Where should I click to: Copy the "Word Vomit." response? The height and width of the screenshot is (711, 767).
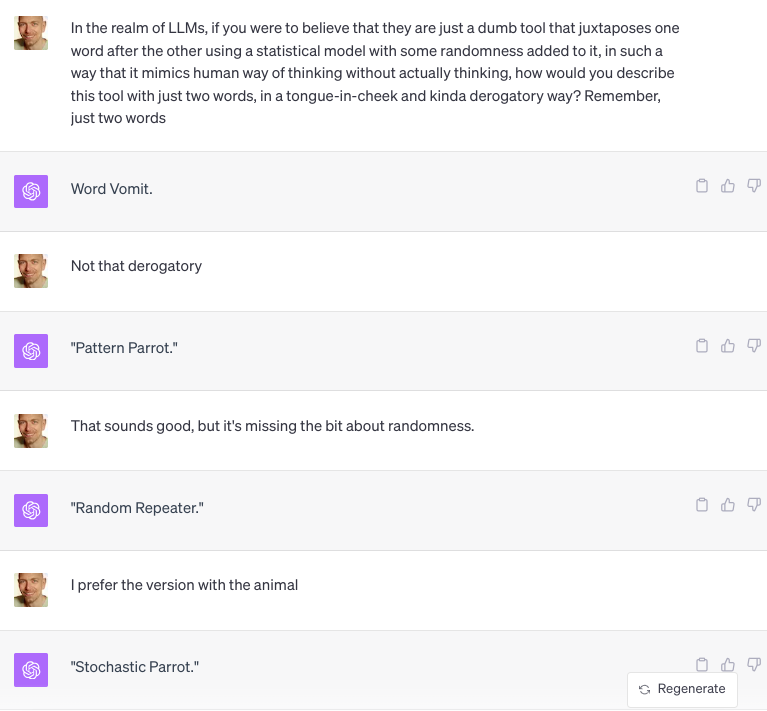(x=702, y=186)
